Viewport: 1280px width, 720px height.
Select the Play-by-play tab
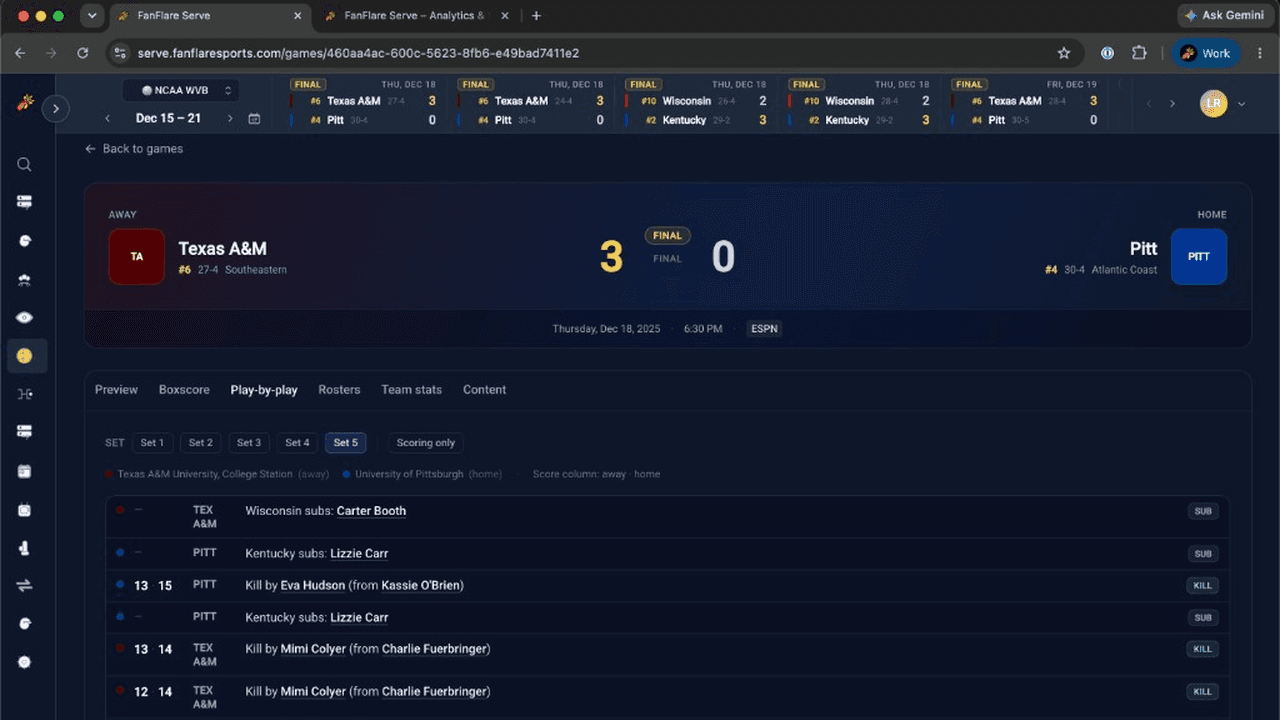point(264,390)
